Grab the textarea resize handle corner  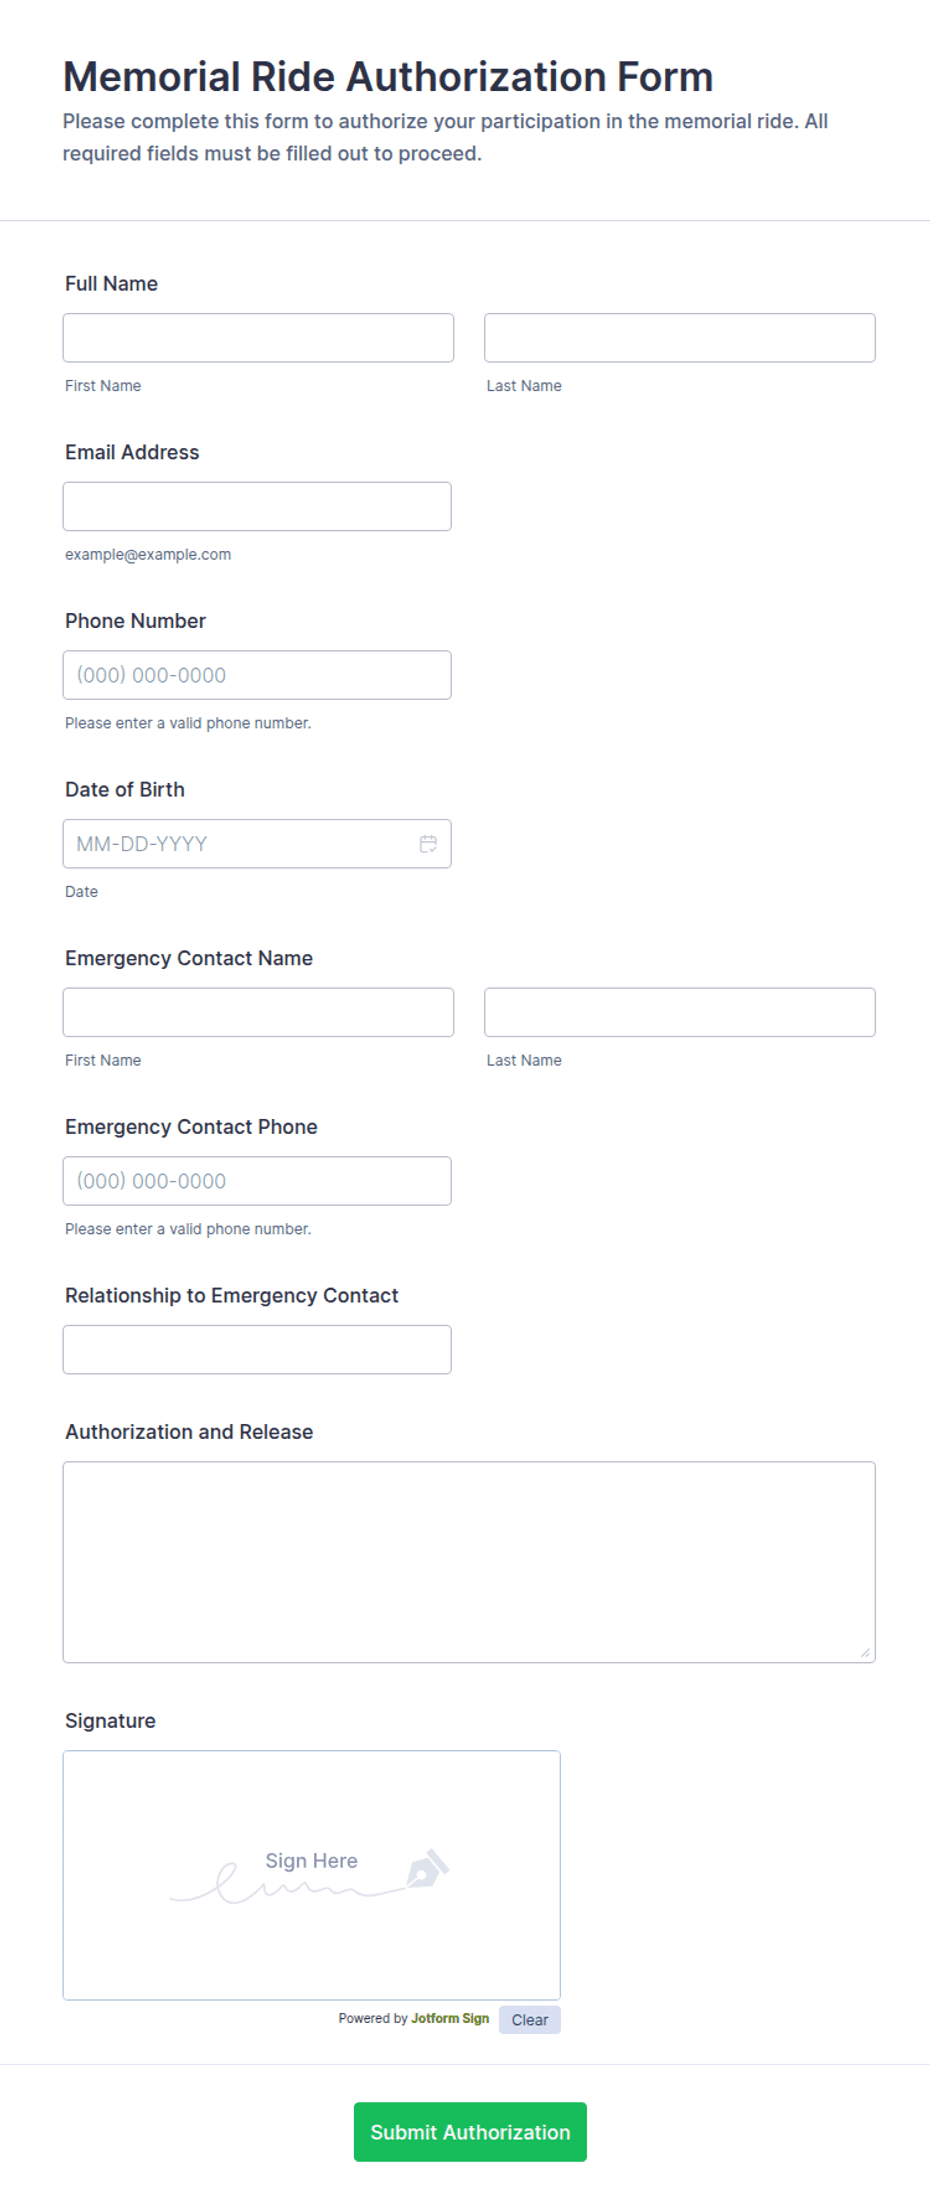(x=865, y=1652)
